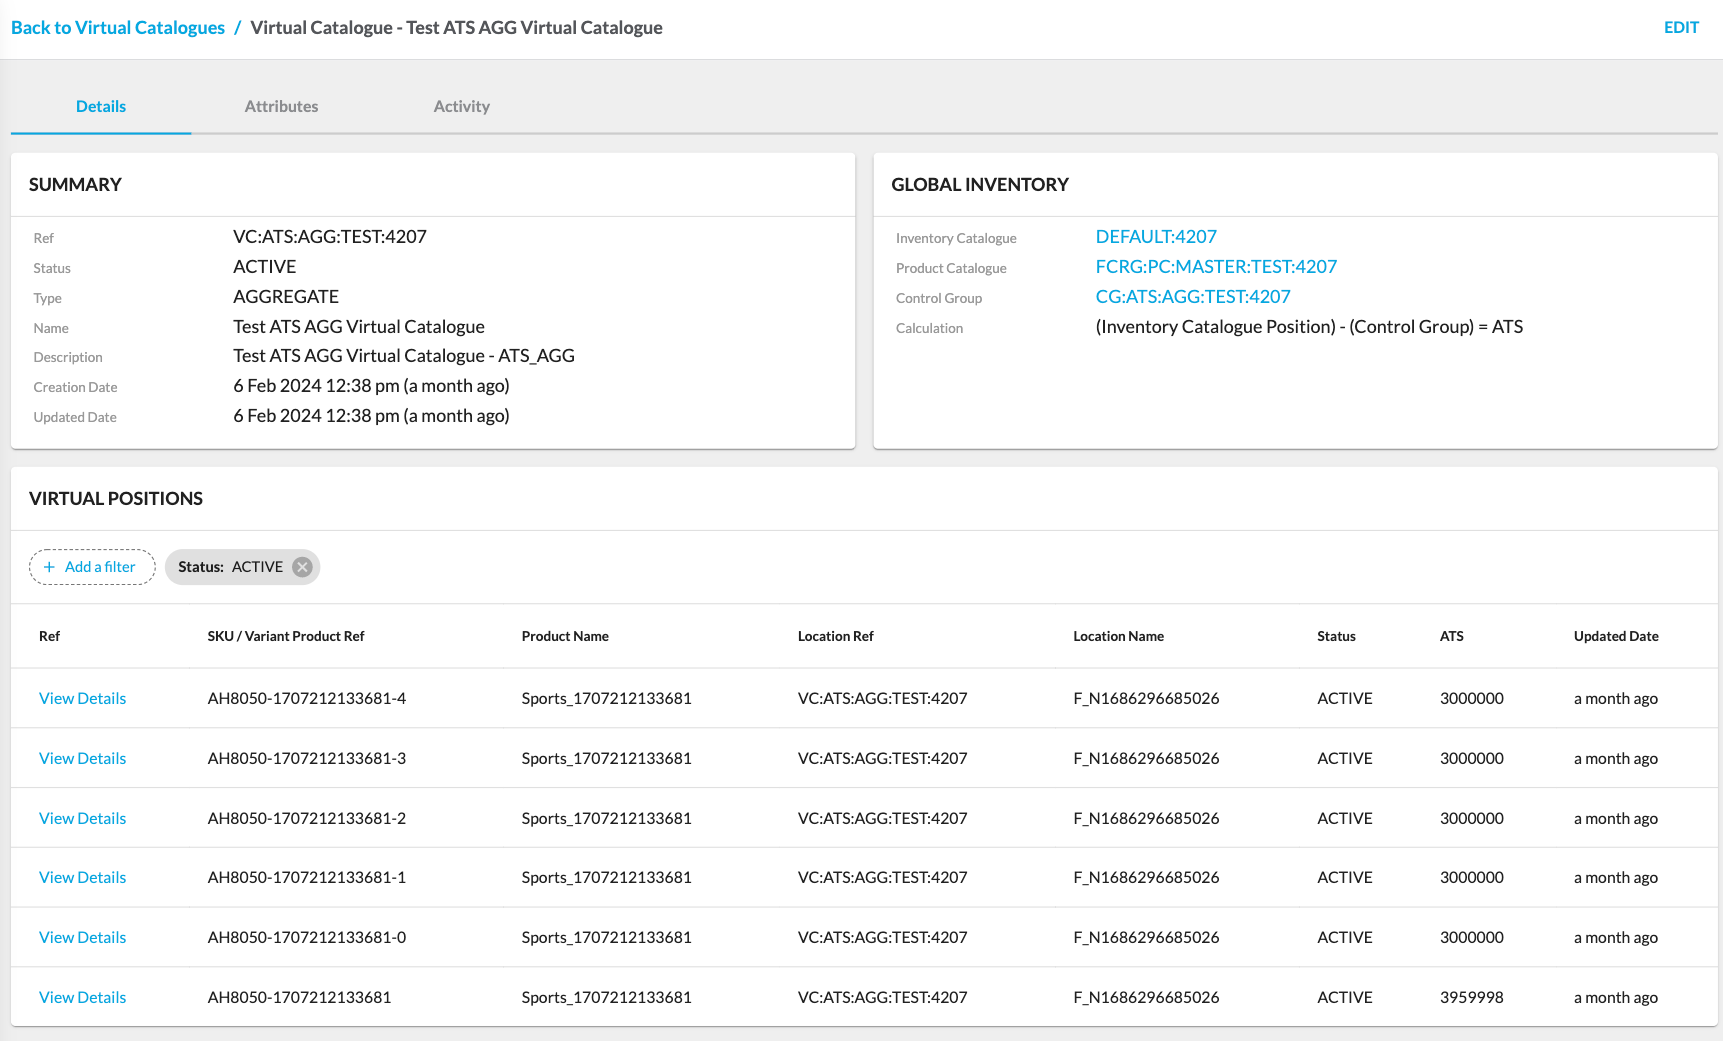Dismiss the Status filter using its X icon
The width and height of the screenshot is (1723, 1041).
(302, 567)
